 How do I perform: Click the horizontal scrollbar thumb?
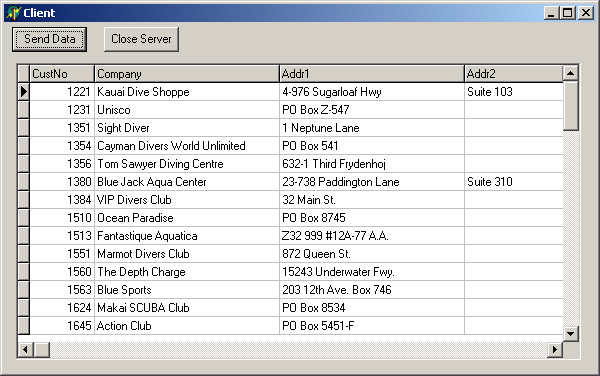[x=42, y=349]
